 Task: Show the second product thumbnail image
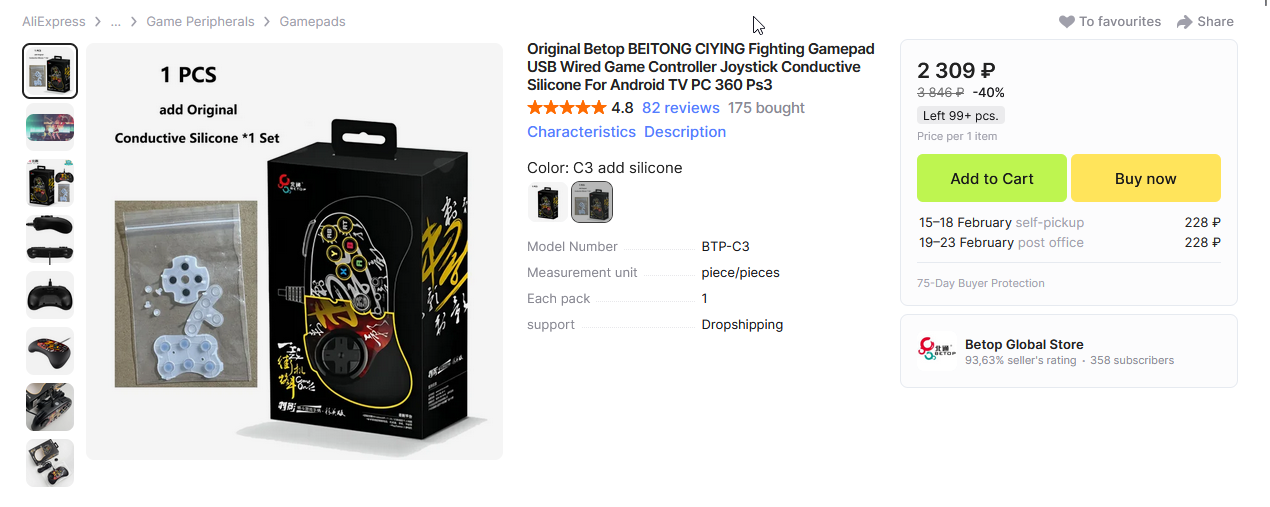pos(50,127)
